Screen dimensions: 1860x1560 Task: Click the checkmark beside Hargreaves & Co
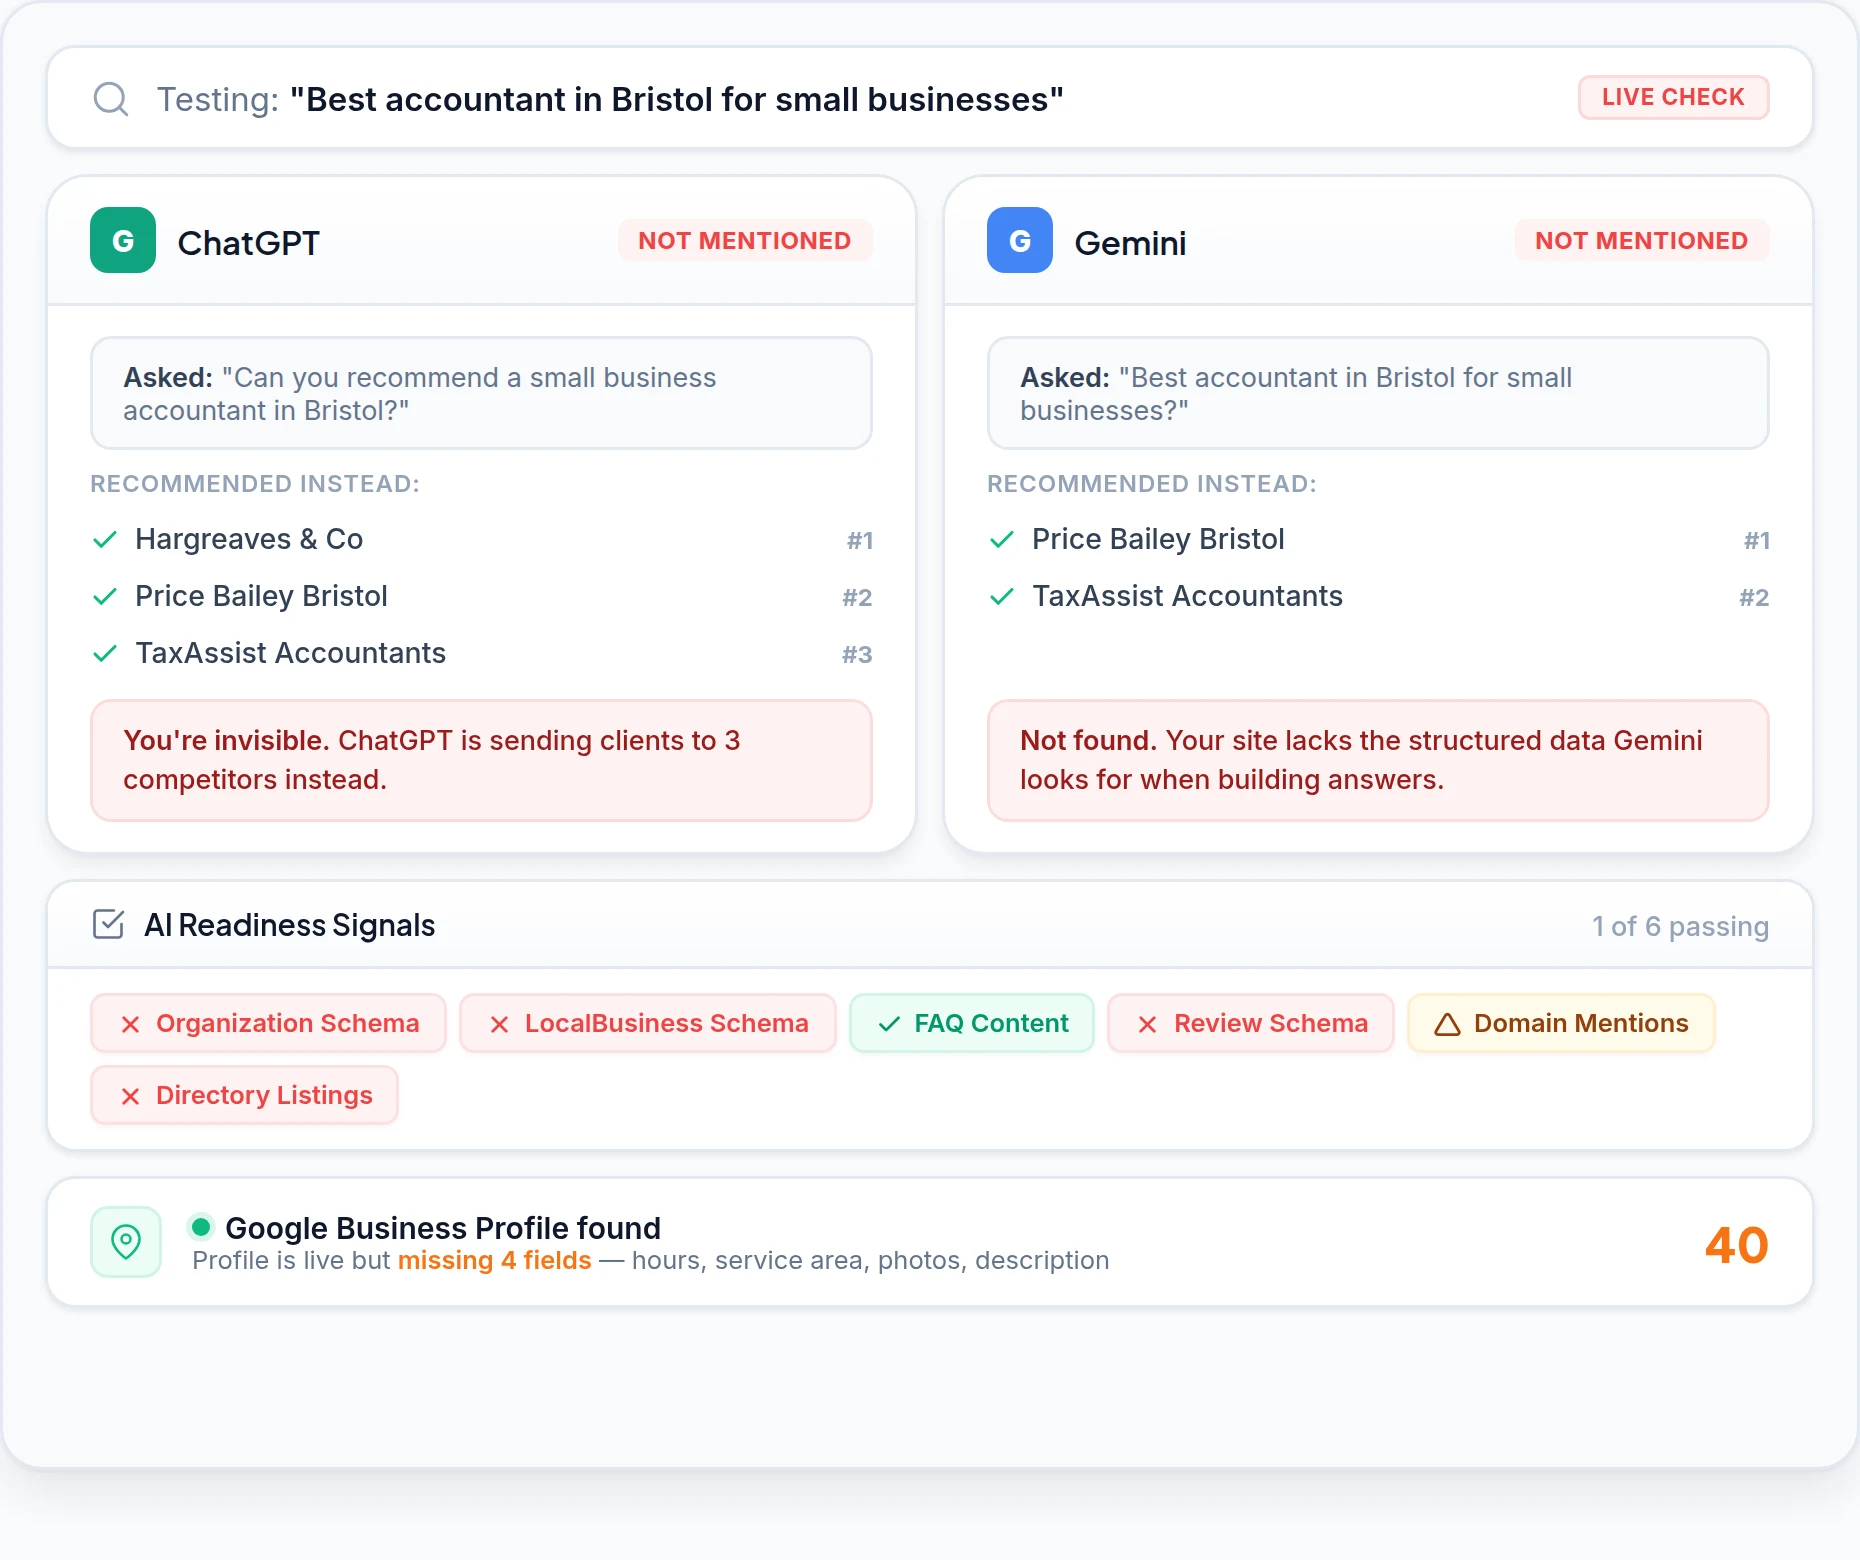tap(105, 540)
